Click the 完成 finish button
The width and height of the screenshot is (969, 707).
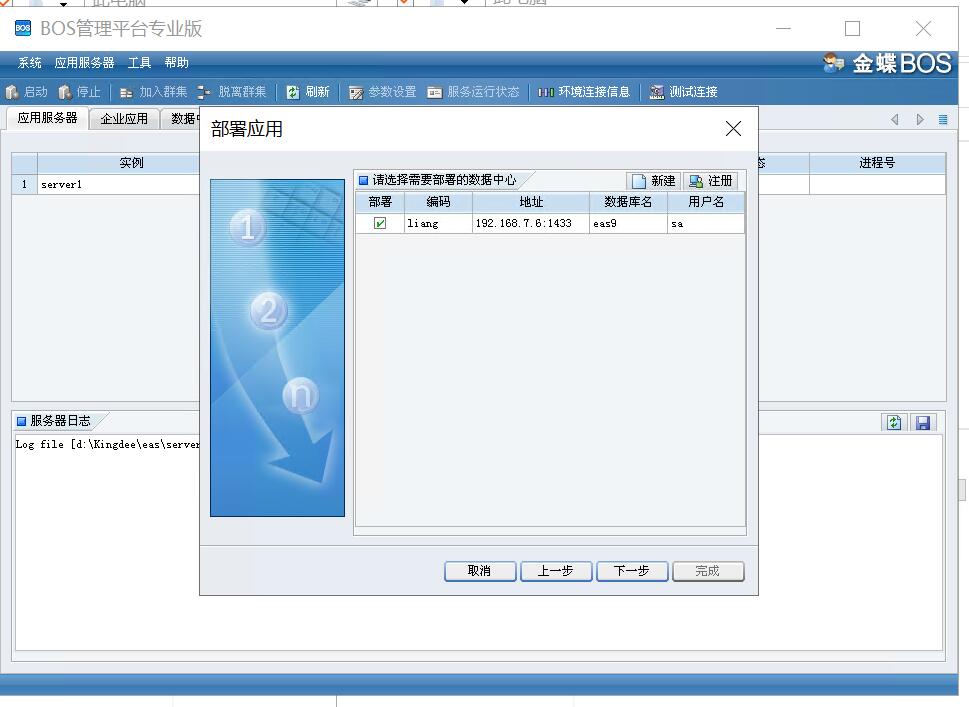tap(708, 571)
